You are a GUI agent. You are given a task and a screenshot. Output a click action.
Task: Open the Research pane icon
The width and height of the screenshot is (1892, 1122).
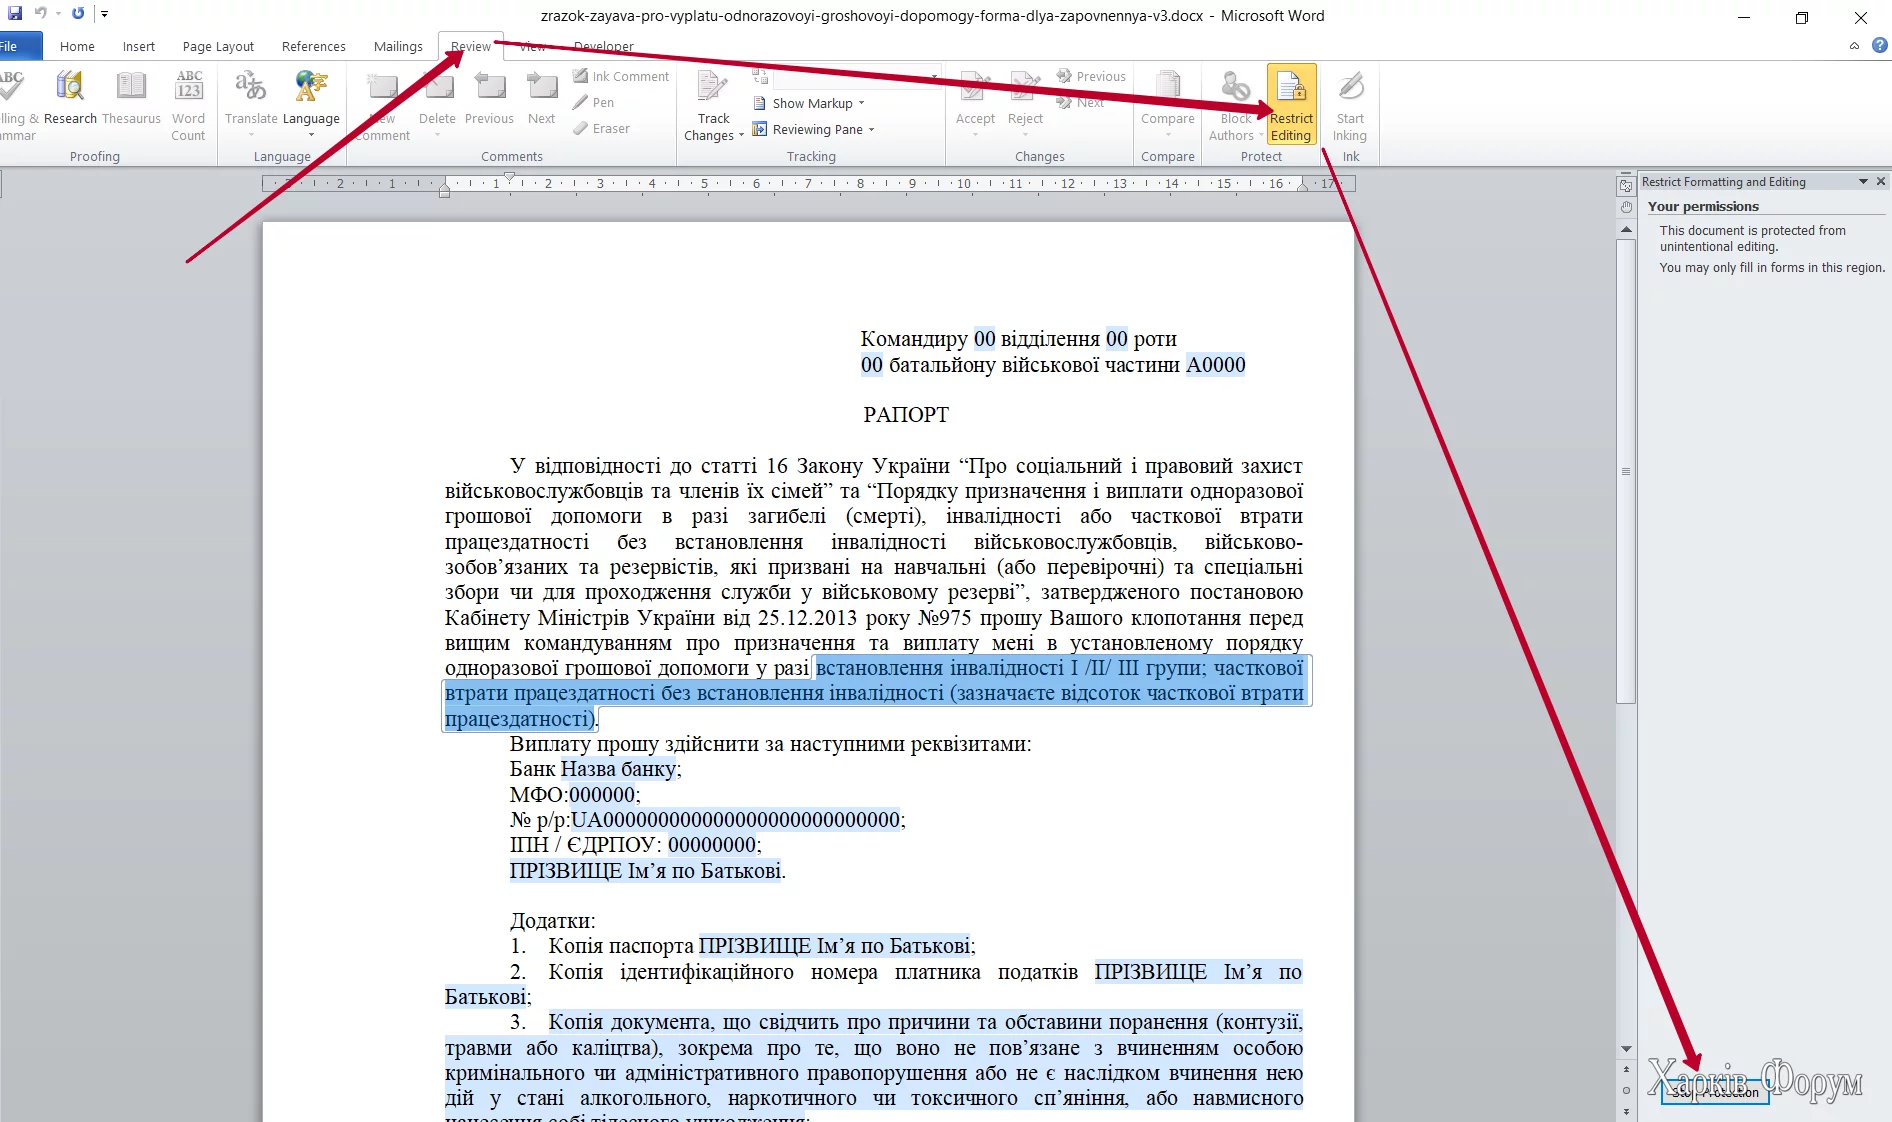point(70,98)
